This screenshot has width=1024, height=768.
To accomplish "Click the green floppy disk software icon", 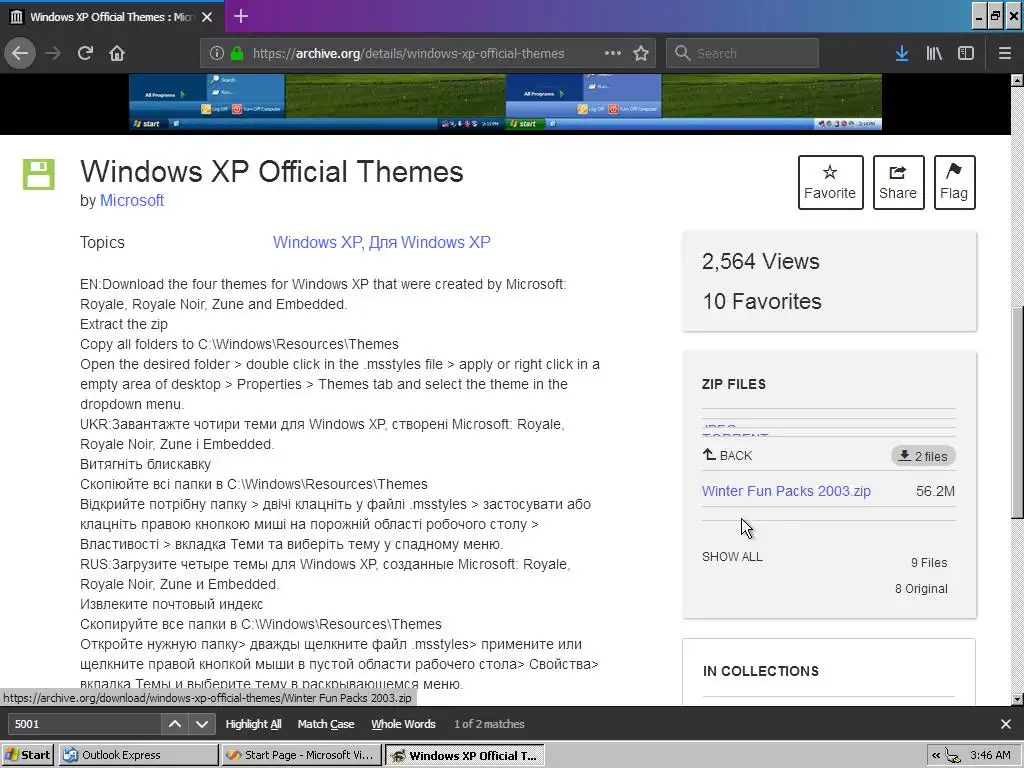I will click(x=39, y=174).
